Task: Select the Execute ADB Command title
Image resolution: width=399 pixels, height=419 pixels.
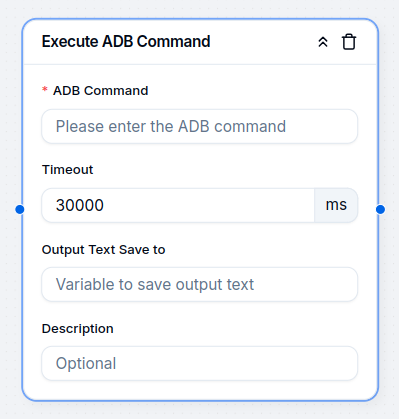Action: (x=126, y=42)
